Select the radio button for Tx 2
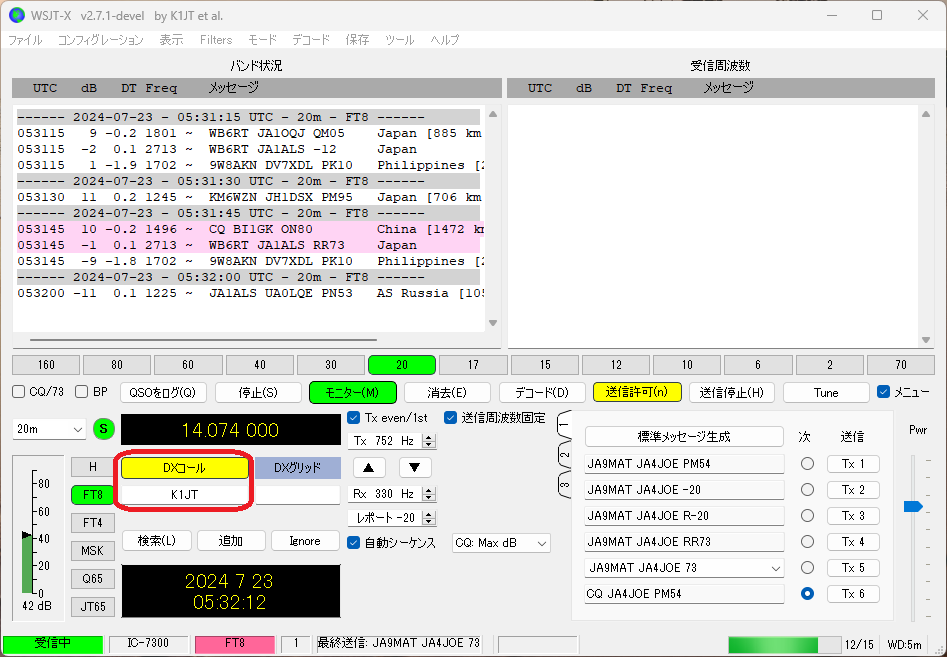Screen dimensions: 947x657 tap(807, 490)
